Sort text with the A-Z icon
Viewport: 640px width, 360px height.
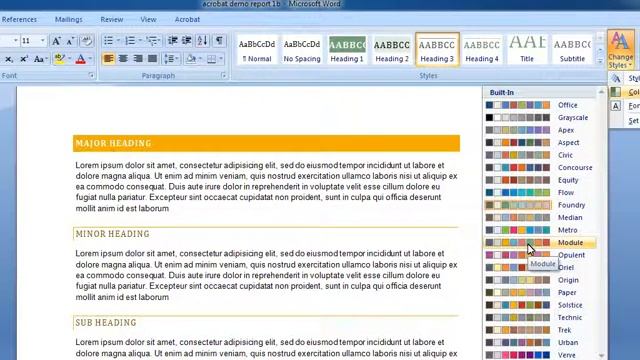tap(202, 40)
